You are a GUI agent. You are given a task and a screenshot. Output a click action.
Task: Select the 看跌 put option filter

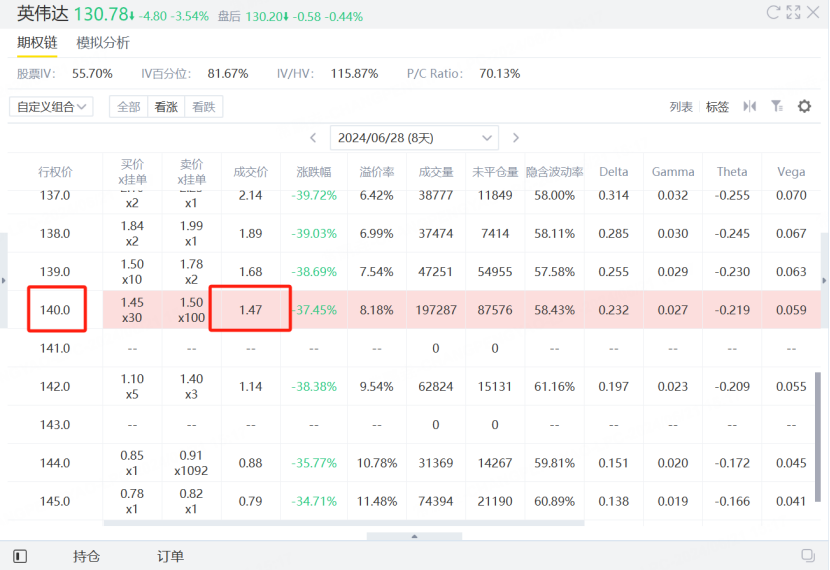pos(204,107)
